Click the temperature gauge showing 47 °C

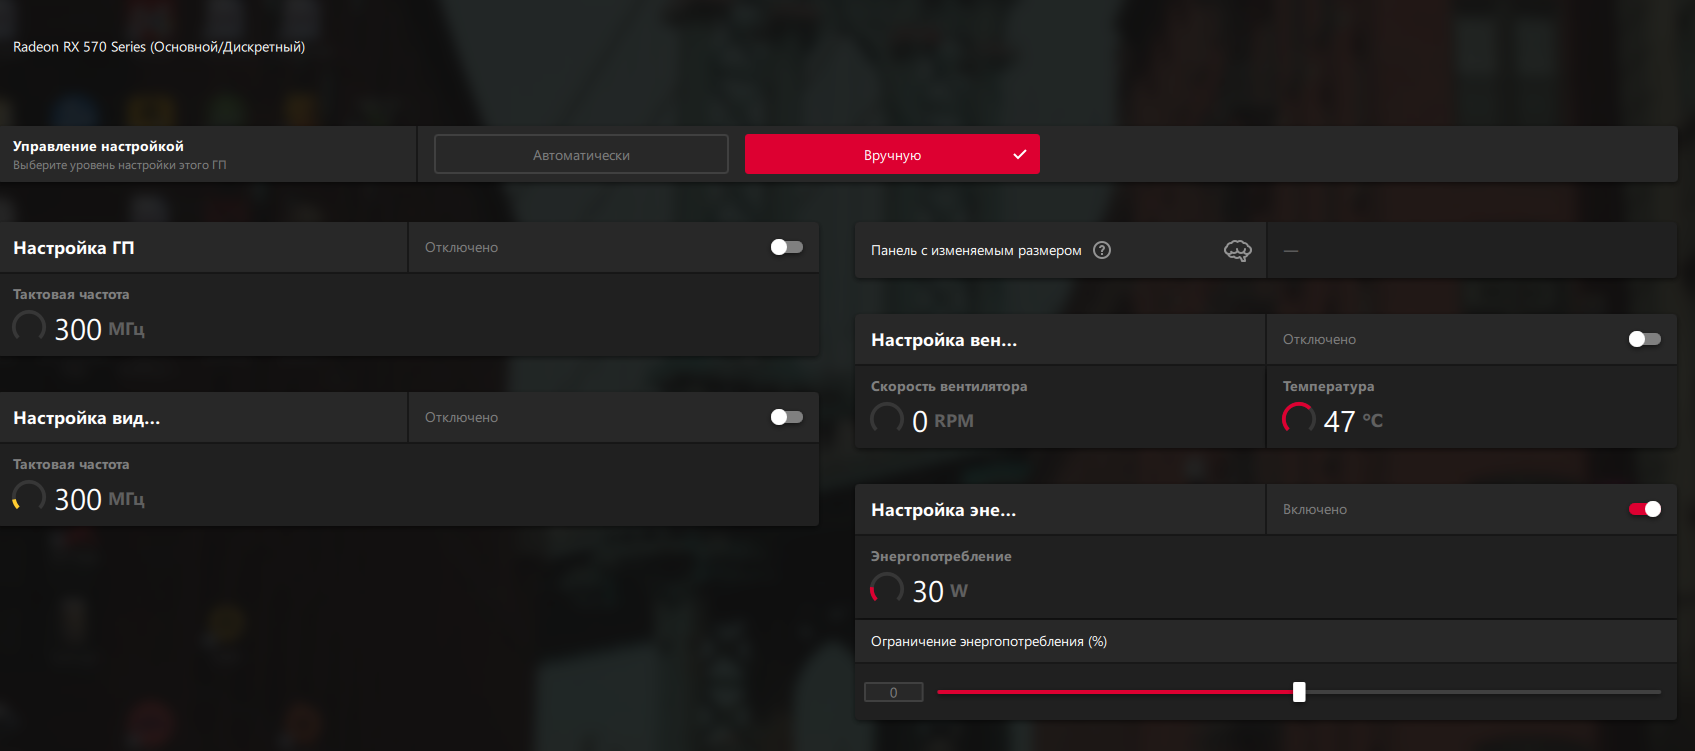1299,419
